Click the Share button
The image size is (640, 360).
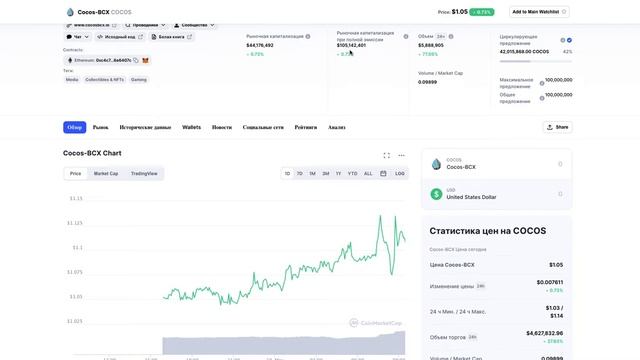558,127
